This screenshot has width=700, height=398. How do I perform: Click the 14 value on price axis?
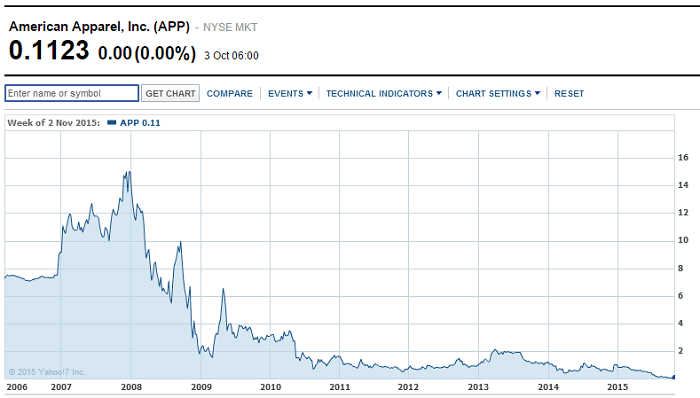tap(683, 185)
